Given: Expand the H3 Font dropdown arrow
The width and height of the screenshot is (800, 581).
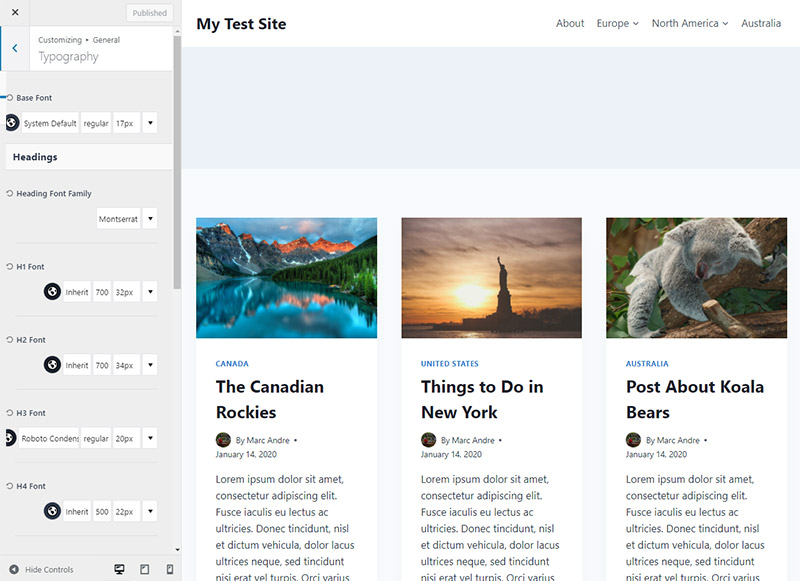Looking at the screenshot, I should (x=150, y=438).
